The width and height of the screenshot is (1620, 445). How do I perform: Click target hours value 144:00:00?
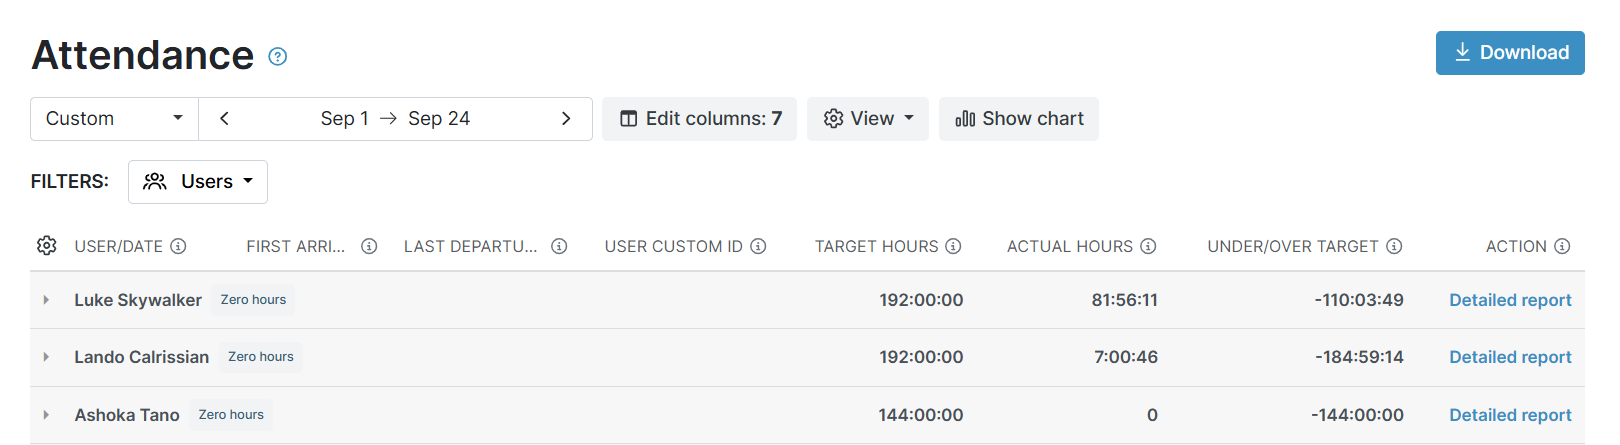(x=921, y=415)
